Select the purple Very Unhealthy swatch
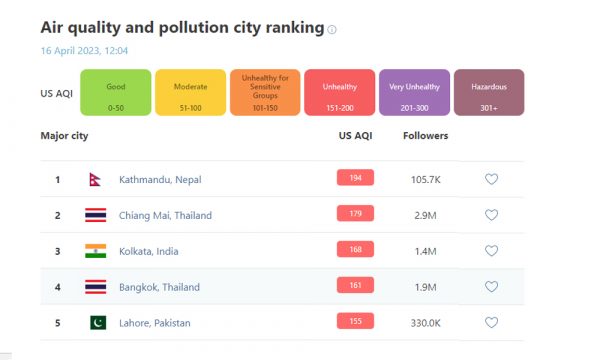 (x=414, y=93)
